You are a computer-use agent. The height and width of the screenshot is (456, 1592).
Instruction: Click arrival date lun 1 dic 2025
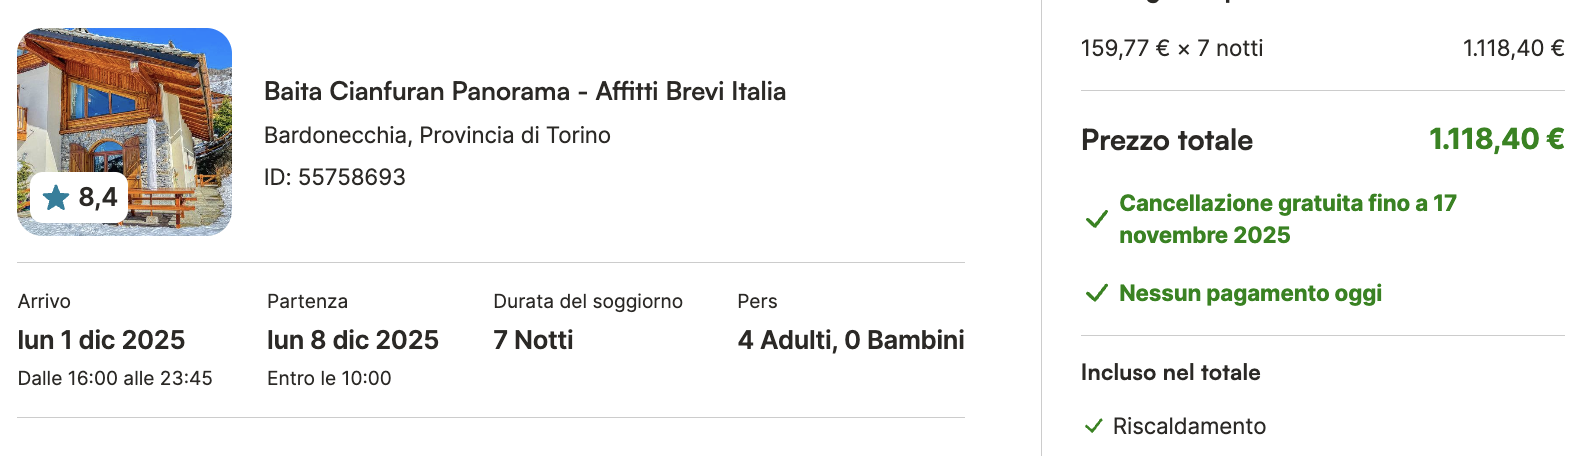pos(101,340)
